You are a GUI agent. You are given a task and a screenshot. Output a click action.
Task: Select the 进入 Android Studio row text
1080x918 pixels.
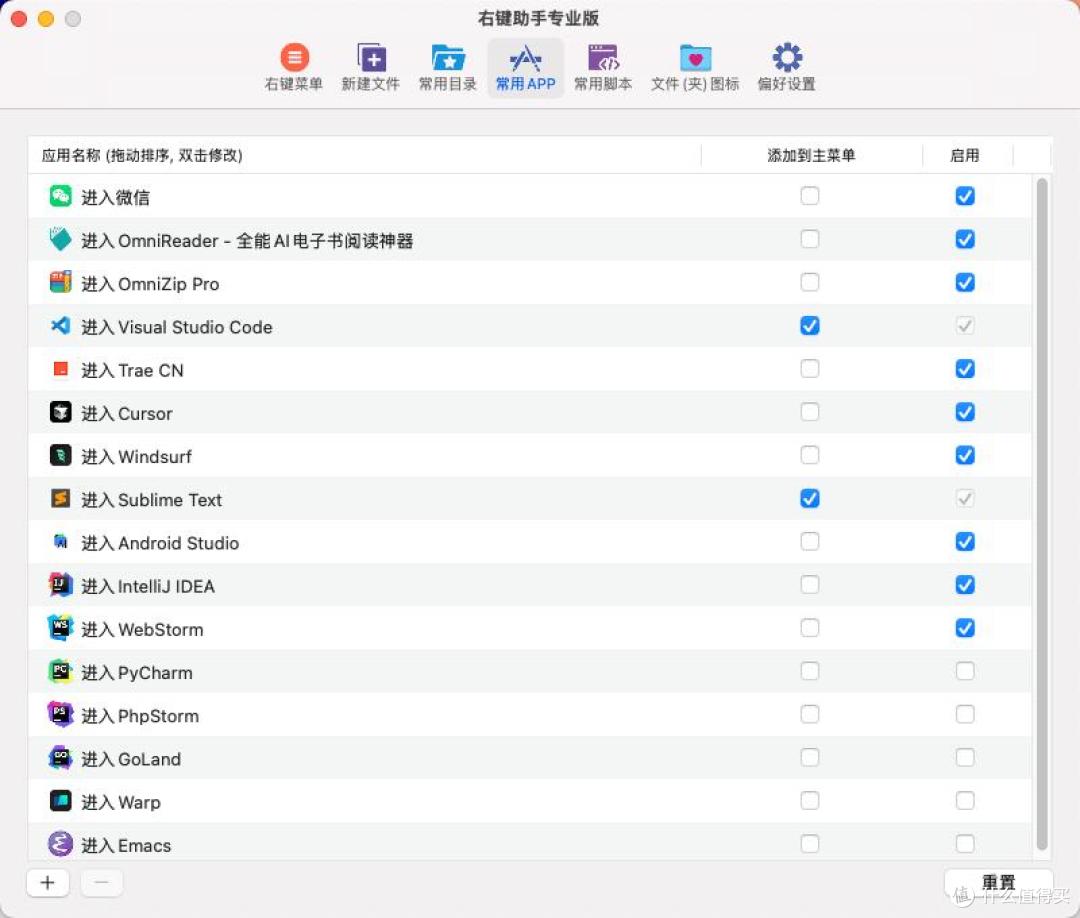coord(160,543)
